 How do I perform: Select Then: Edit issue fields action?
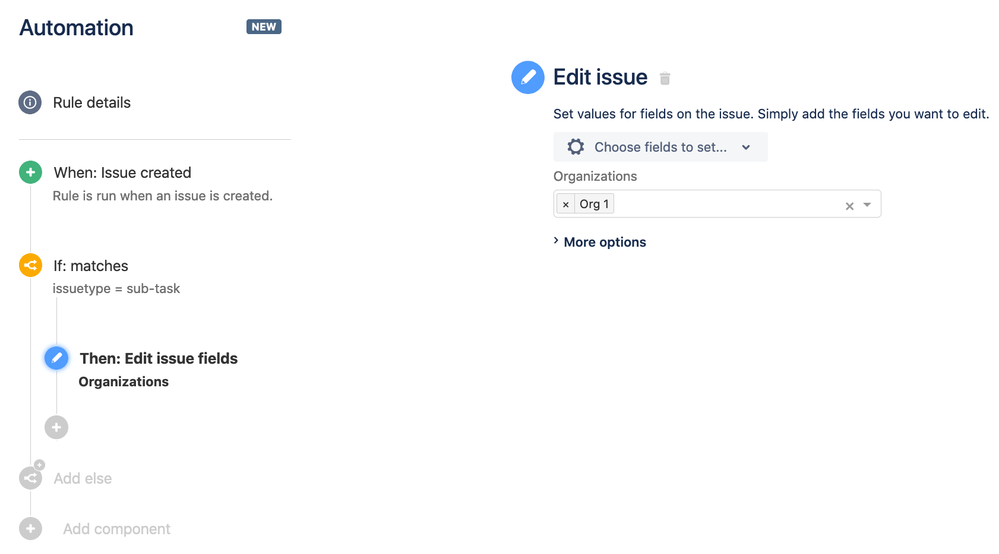159,359
